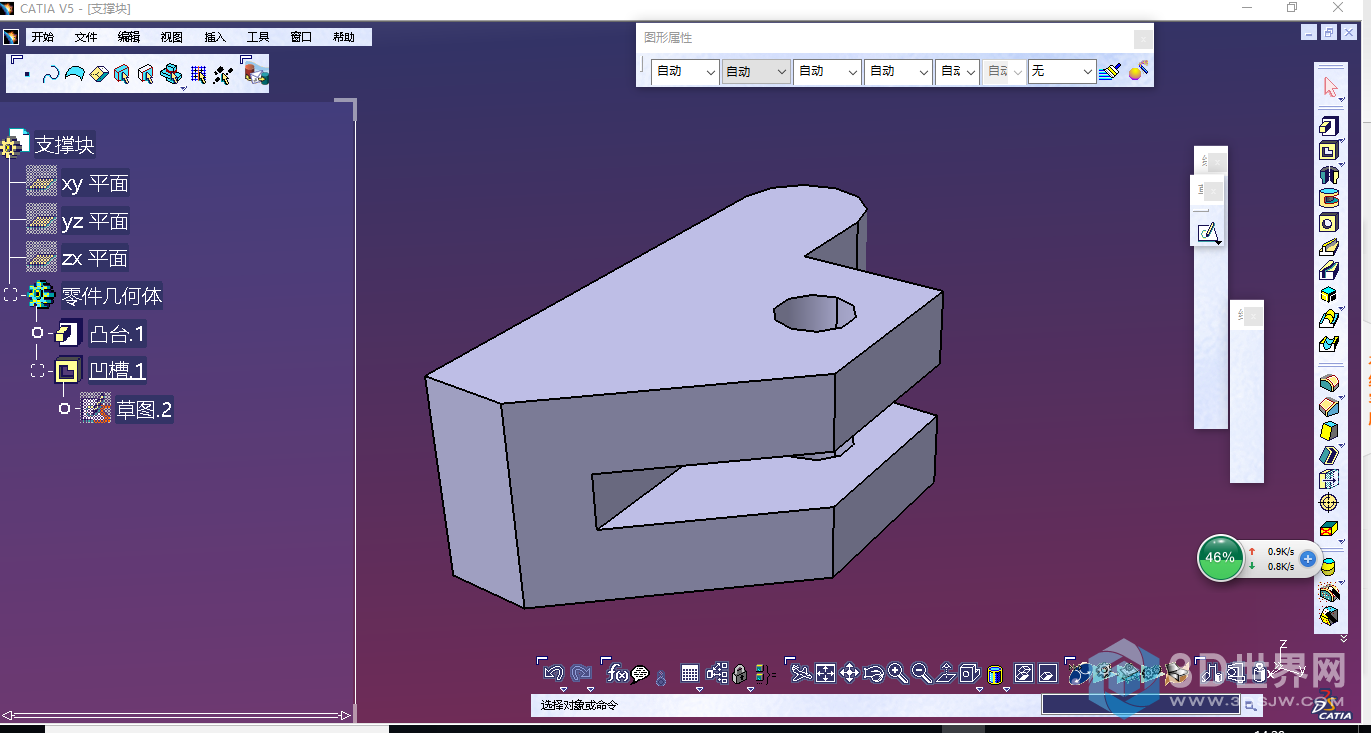The width and height of the screenshot is (1371, 733).
Task: Select the Shaft revolve tool
Action: pyautogui.click(x=1328, y=175)
